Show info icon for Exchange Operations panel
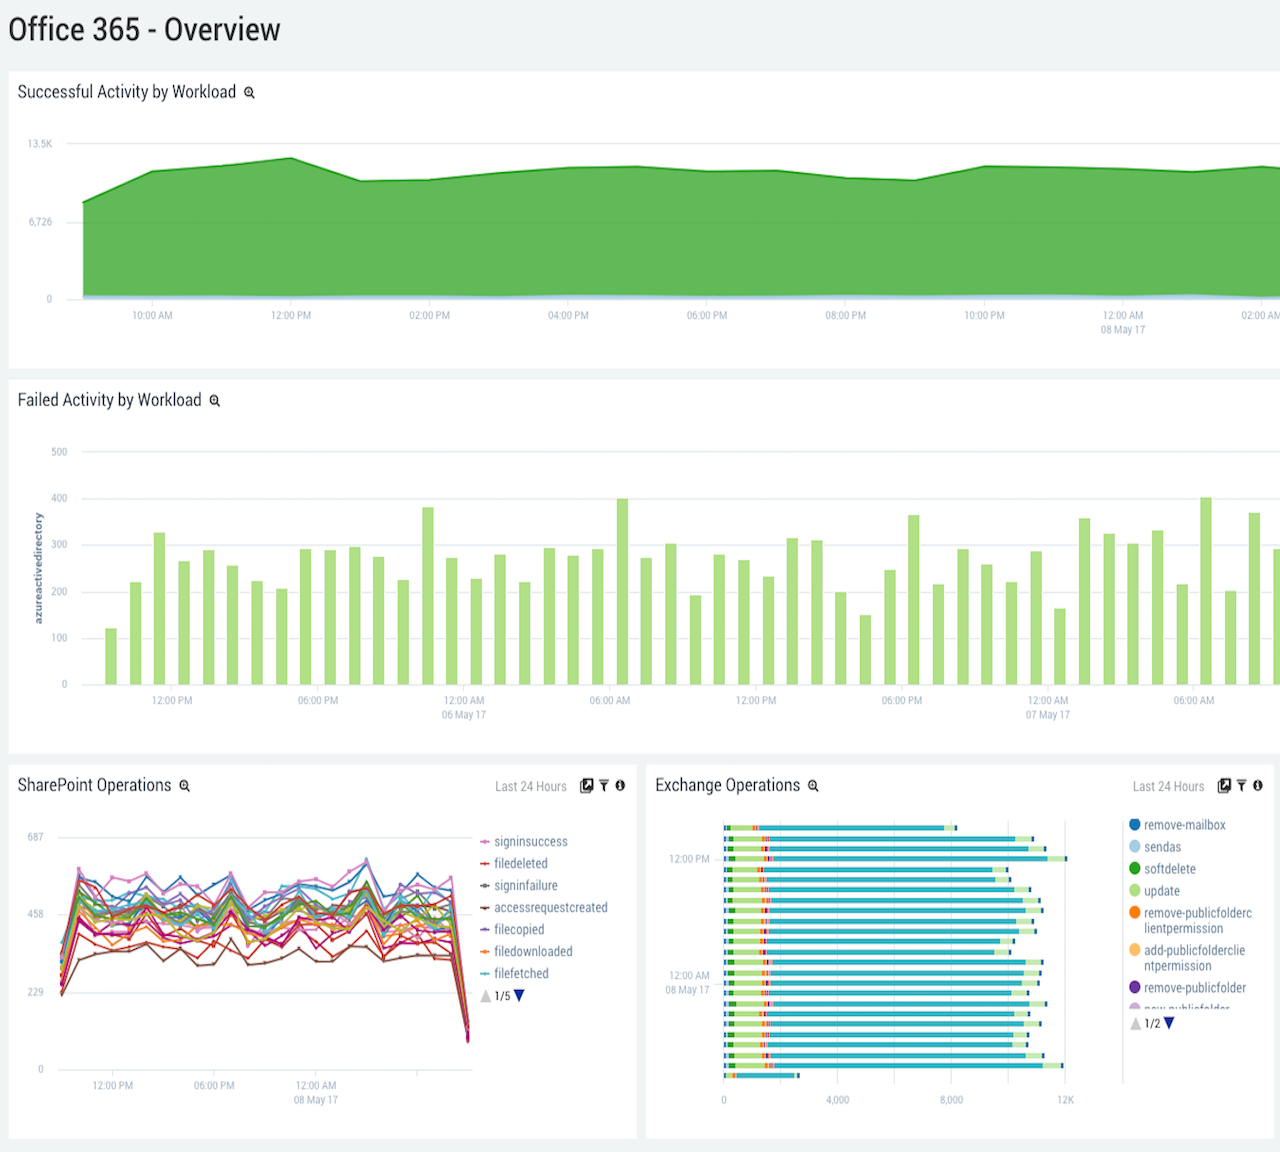The width and height of the screenshot is (1280, 1152). (x=1257, y=786)
